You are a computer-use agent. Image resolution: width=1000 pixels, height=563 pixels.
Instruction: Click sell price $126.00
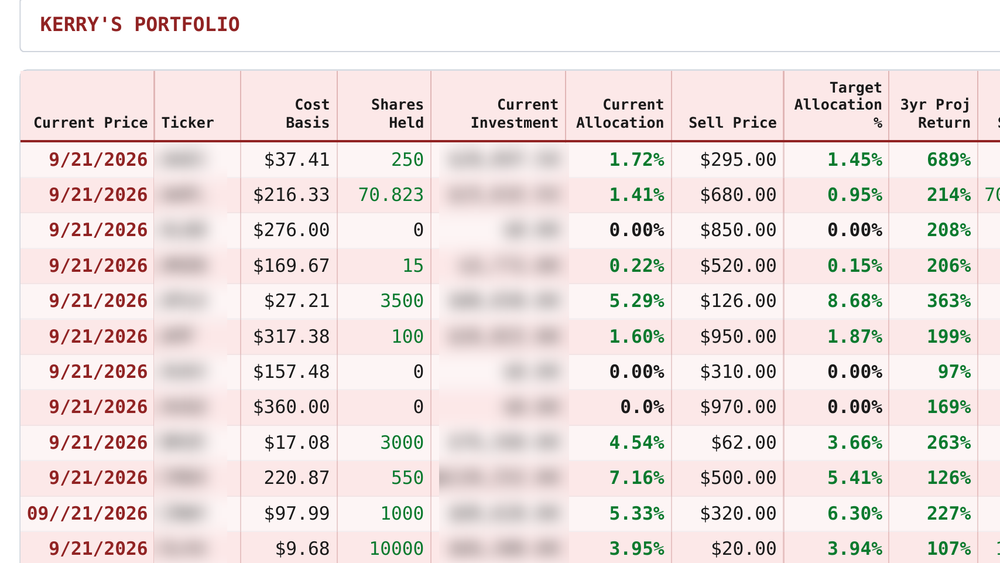coord(738,300)
